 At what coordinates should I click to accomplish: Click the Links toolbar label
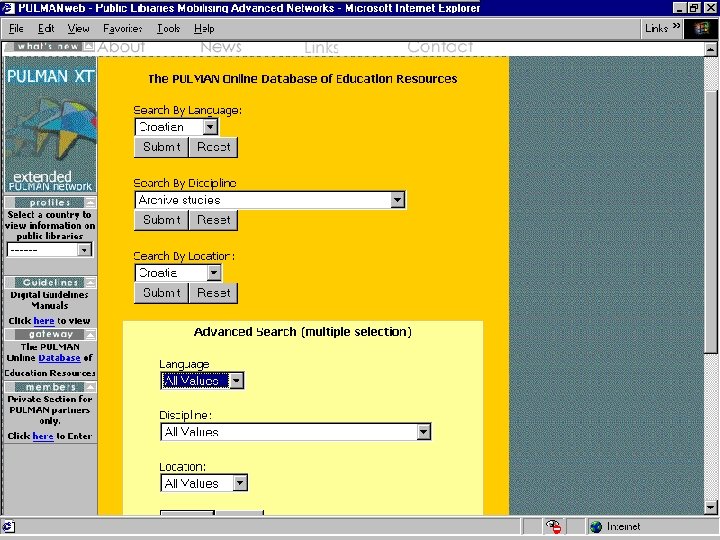(x=656, y=28)
